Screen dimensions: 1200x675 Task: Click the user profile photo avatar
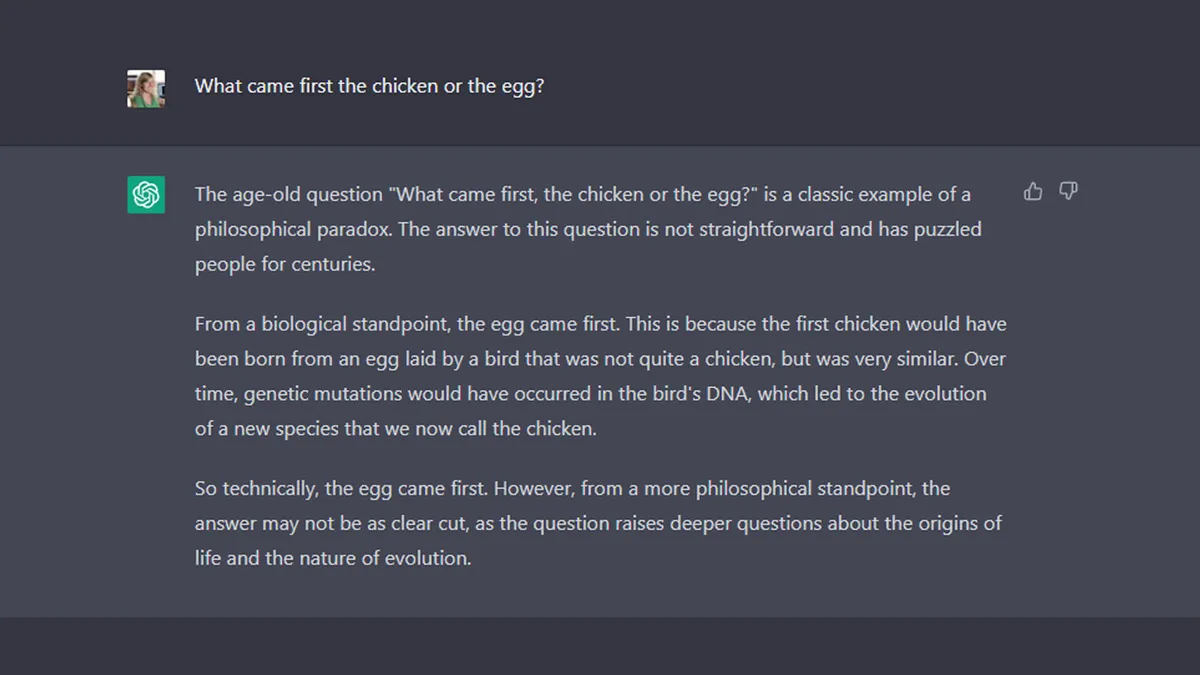146,88
